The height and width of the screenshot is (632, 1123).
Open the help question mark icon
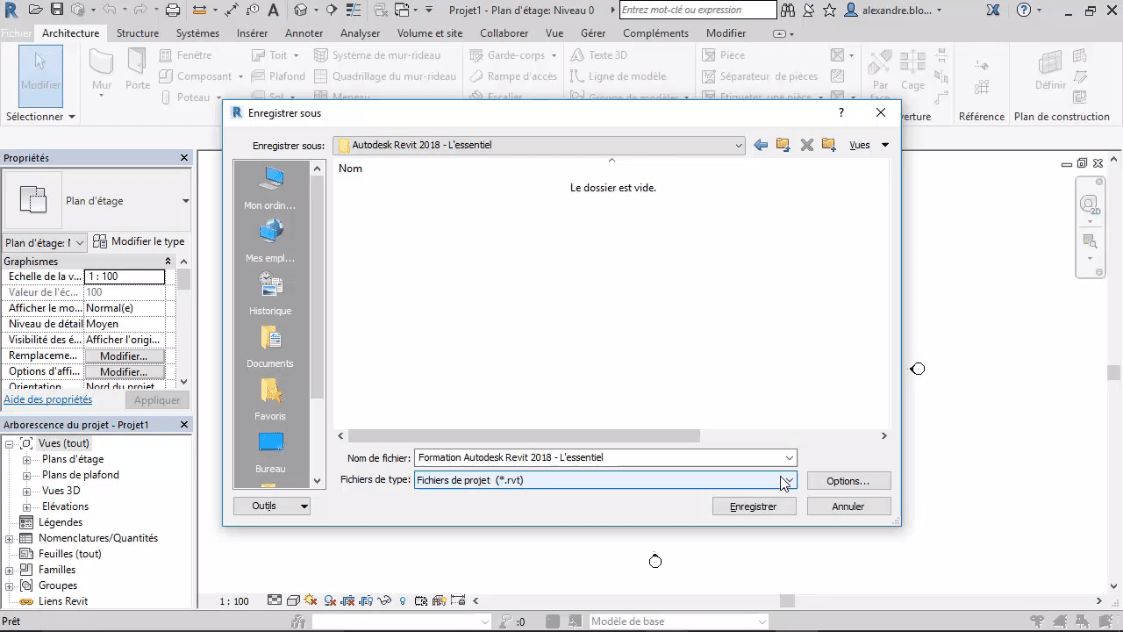1024,10
